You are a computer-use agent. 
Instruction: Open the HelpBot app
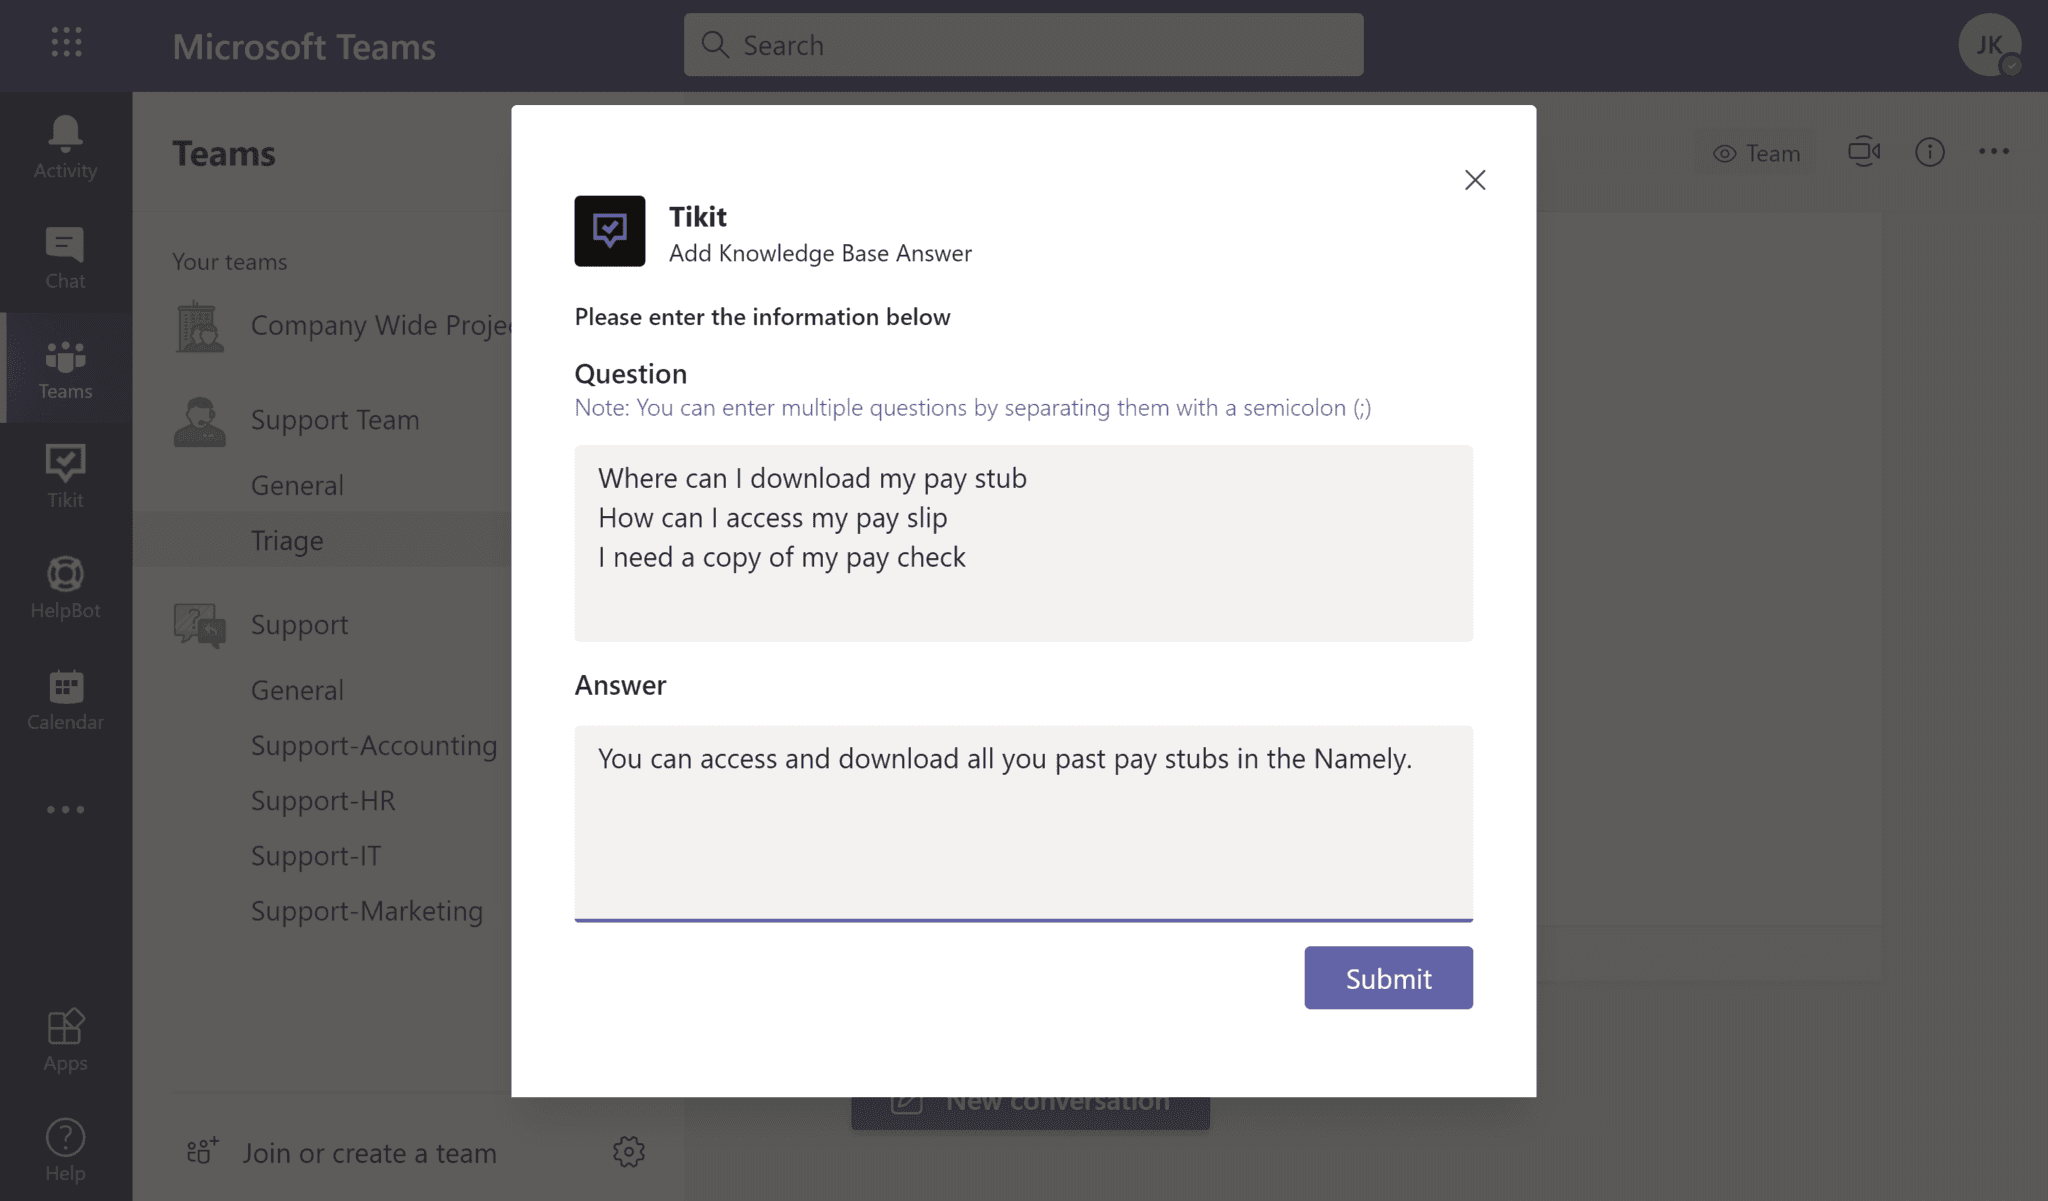[x=66, y=587]
